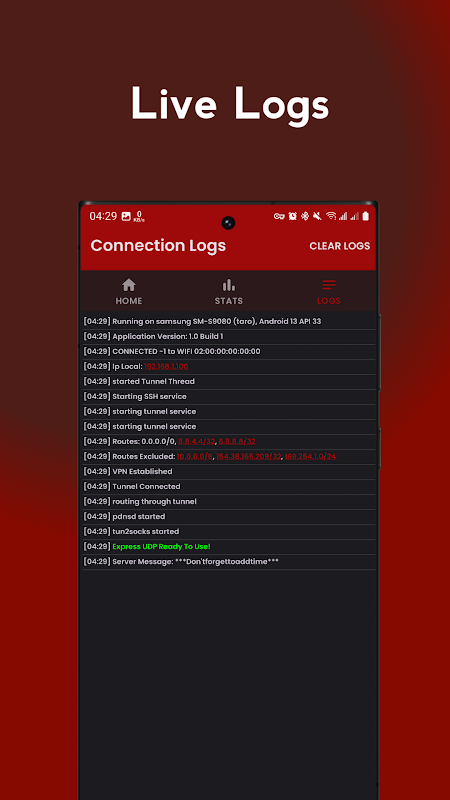Open the Home tab house icon

coord(129,285)
